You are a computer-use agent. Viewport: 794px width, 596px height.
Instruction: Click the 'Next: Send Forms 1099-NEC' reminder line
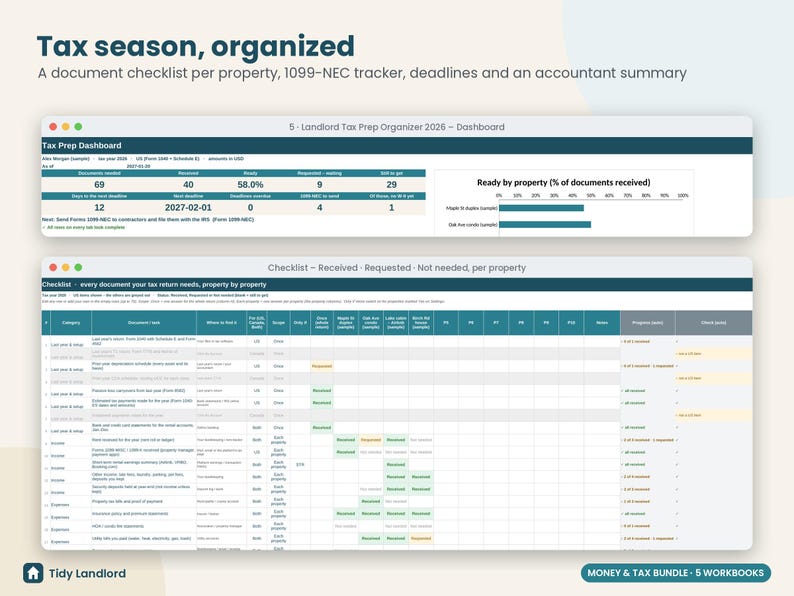coord(148,220)
